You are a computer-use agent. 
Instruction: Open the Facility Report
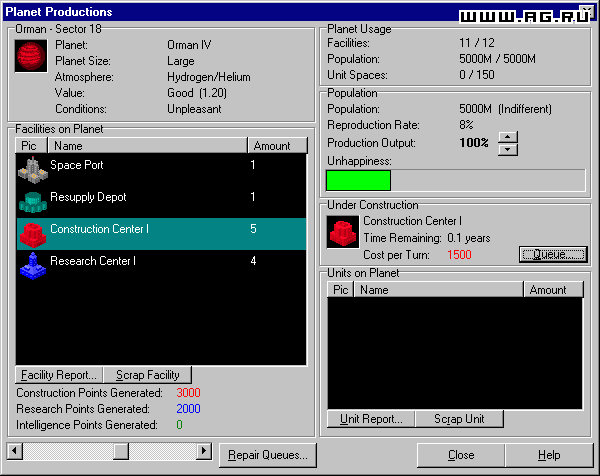tap(59, 375)
